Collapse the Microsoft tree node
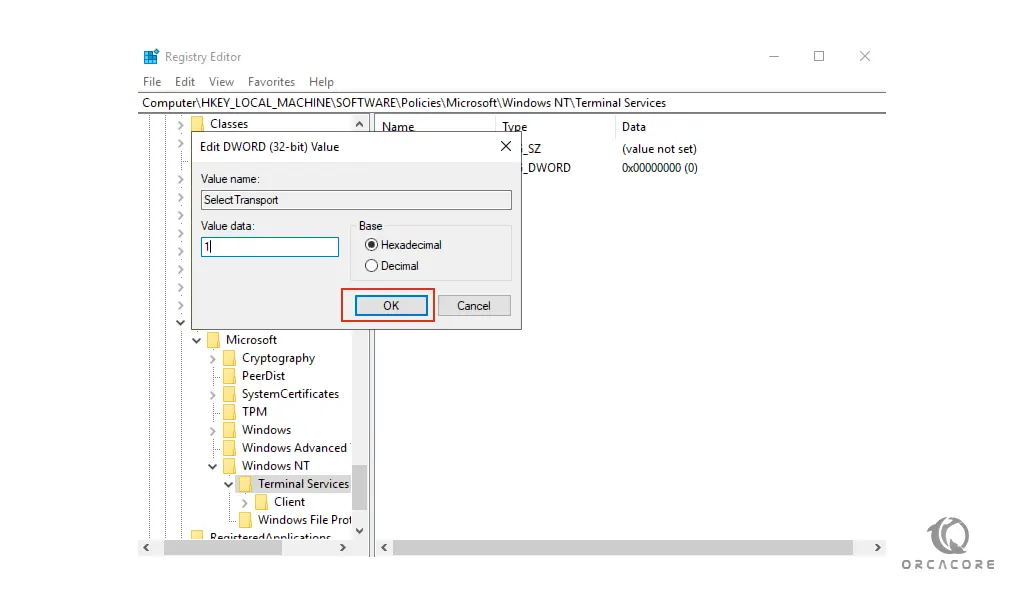Image resolution: width=1024 pixels, height=600 pixels. pyautogui.click(x=197, y=340)
